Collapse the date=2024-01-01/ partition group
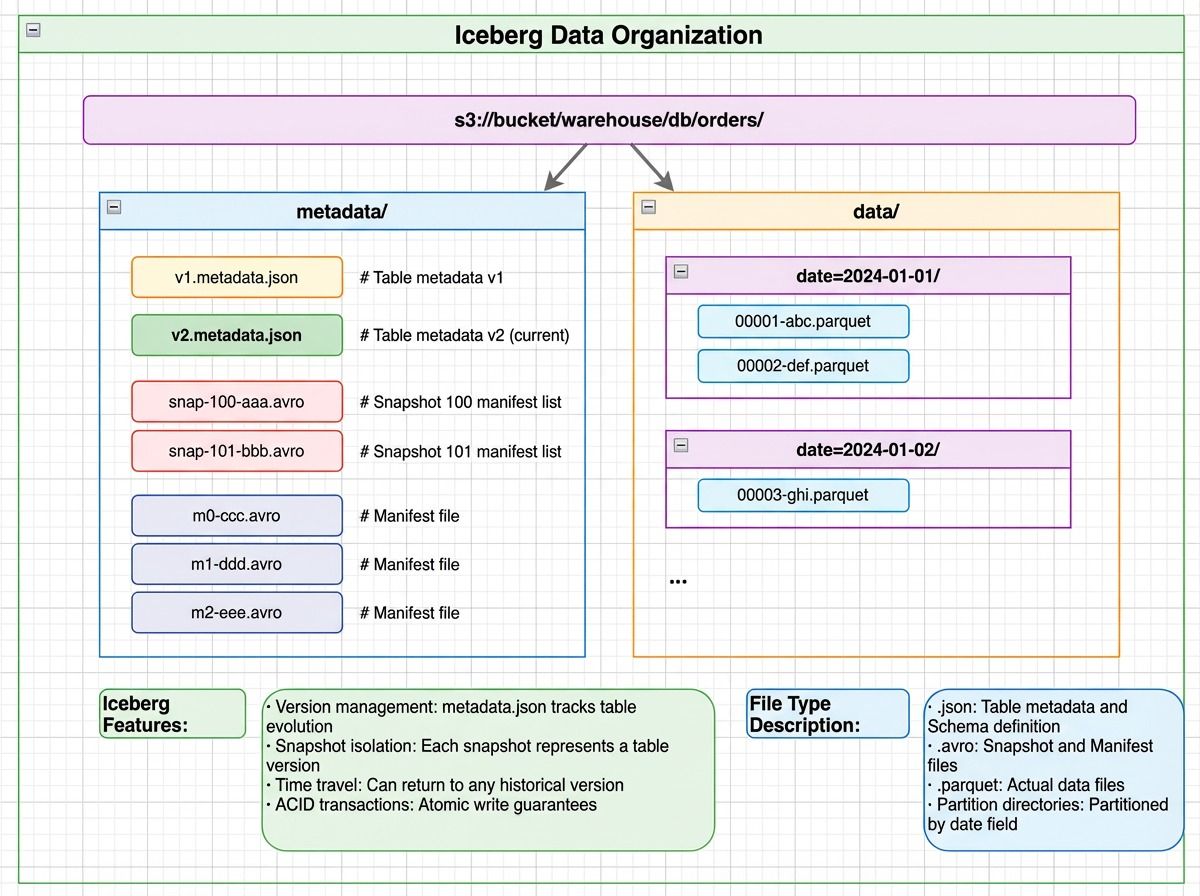This screenshot has height=896, width=1200. pyautogui.click(x=682, y=271)
